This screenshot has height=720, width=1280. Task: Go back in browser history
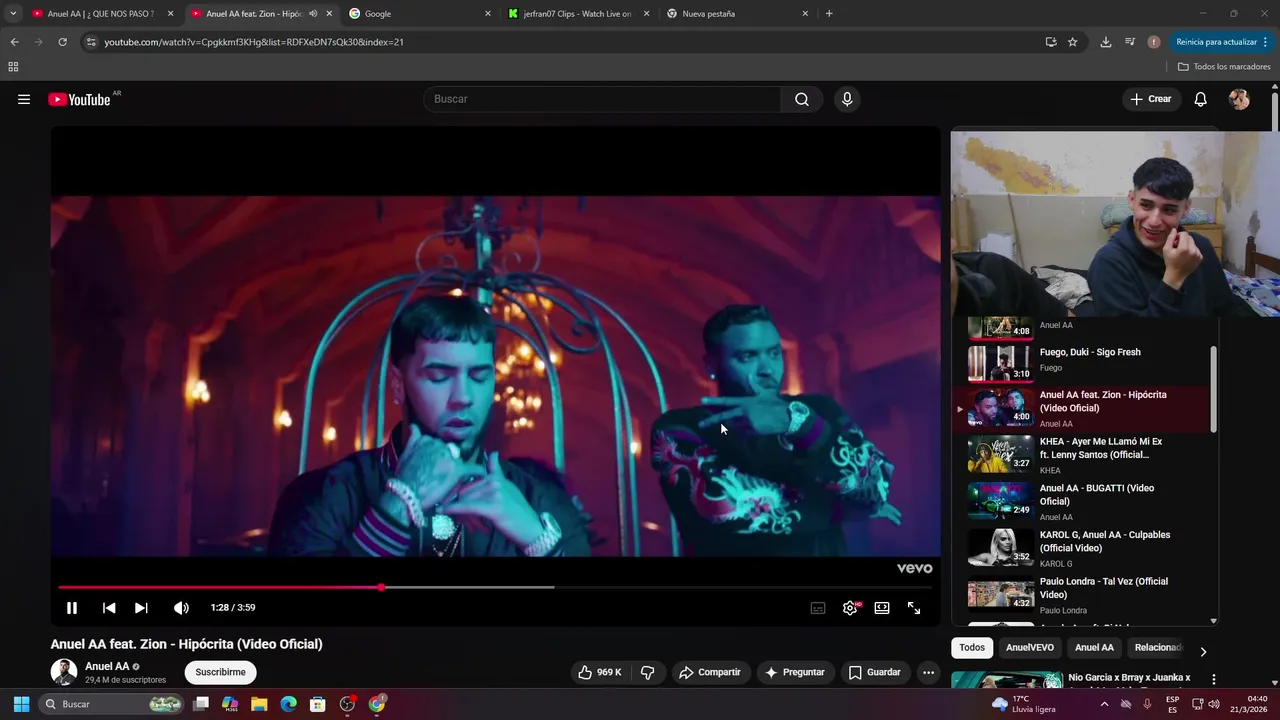tap(14, 42)
